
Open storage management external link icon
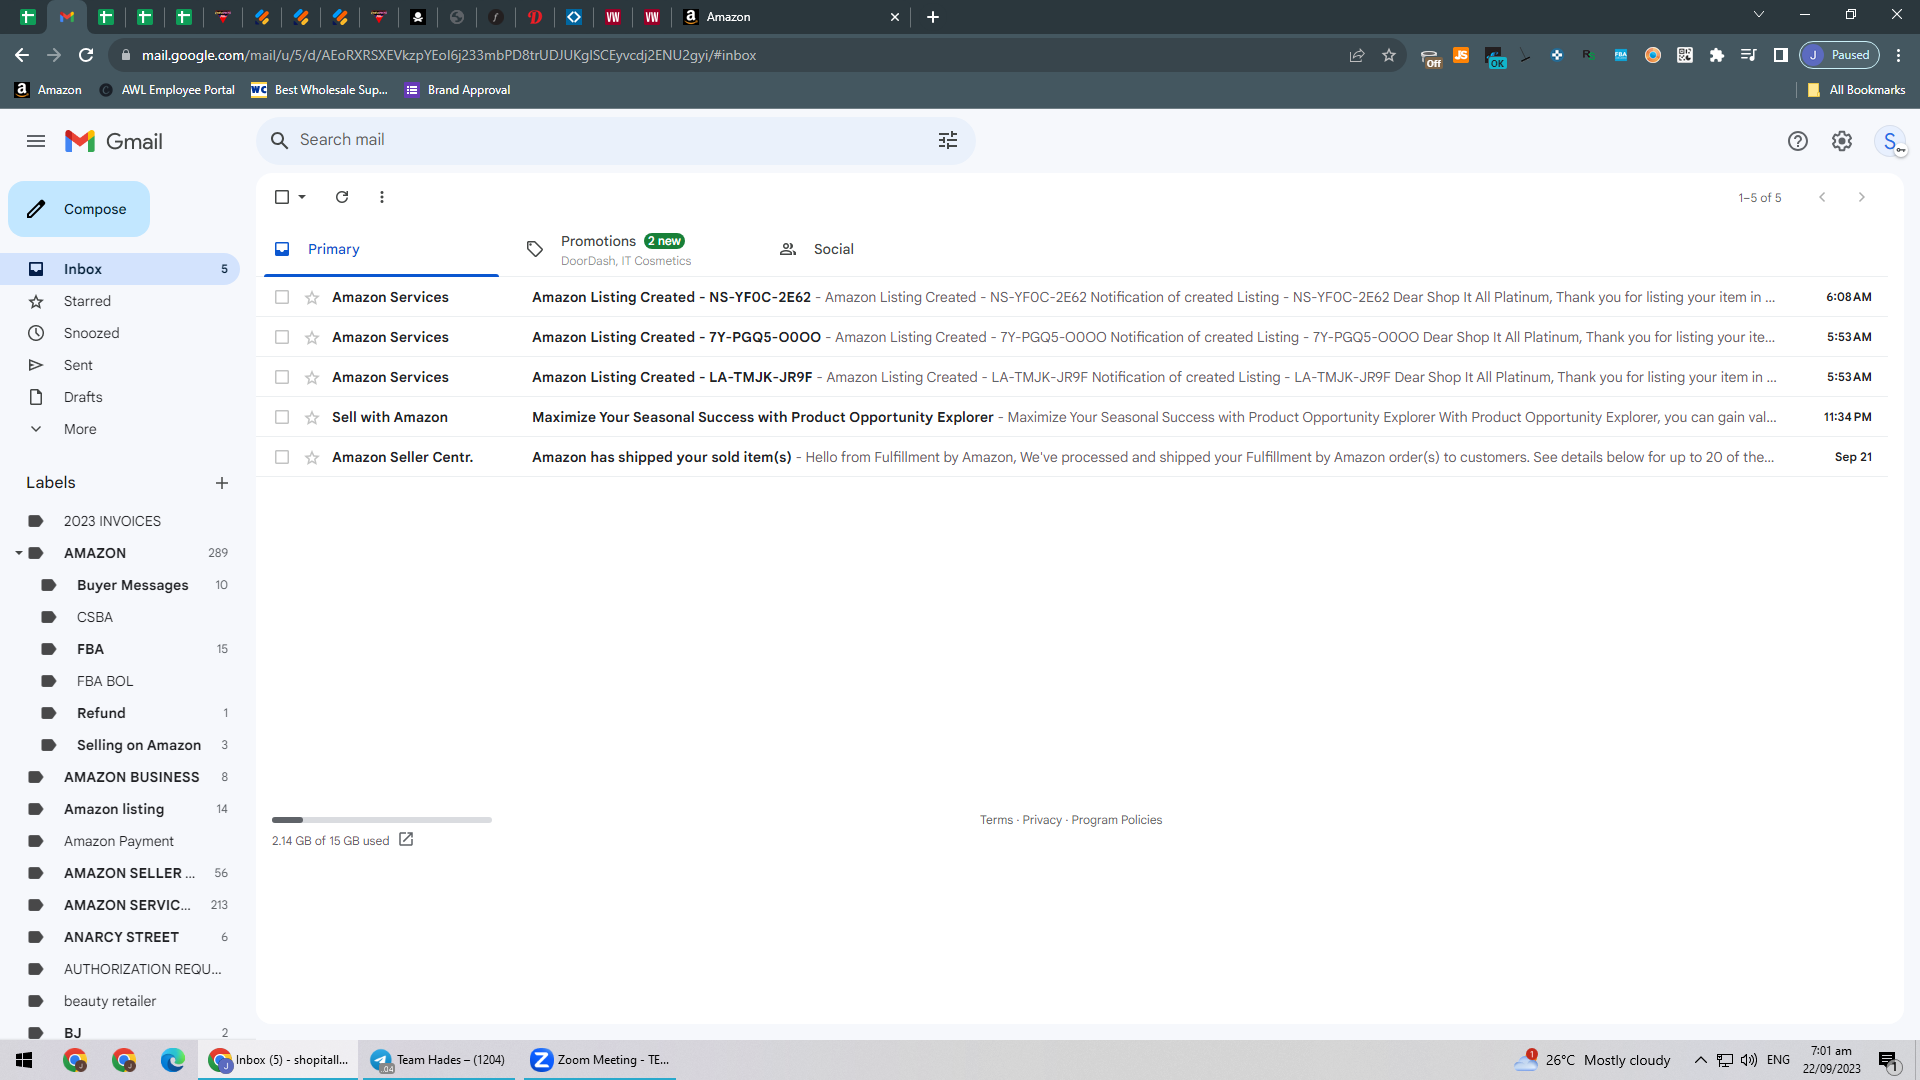point(406,840)
